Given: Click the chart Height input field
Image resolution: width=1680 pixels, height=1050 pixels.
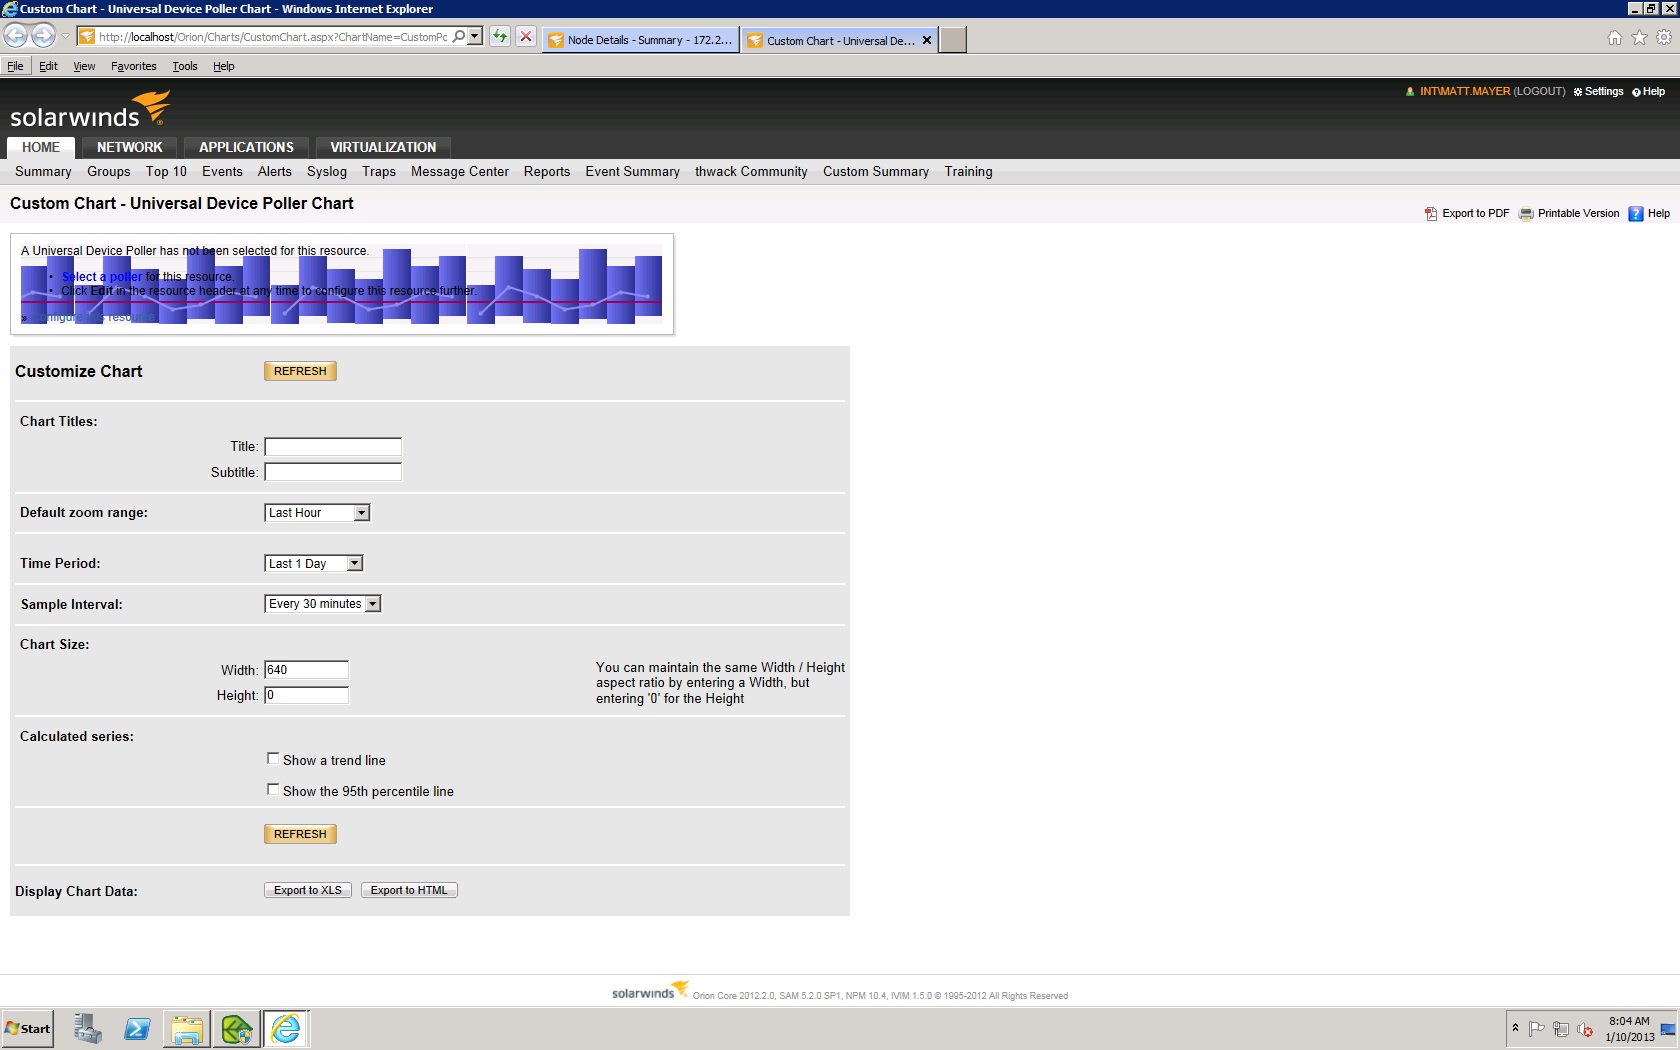Looking at the screenshot, I should pos(306,695).
